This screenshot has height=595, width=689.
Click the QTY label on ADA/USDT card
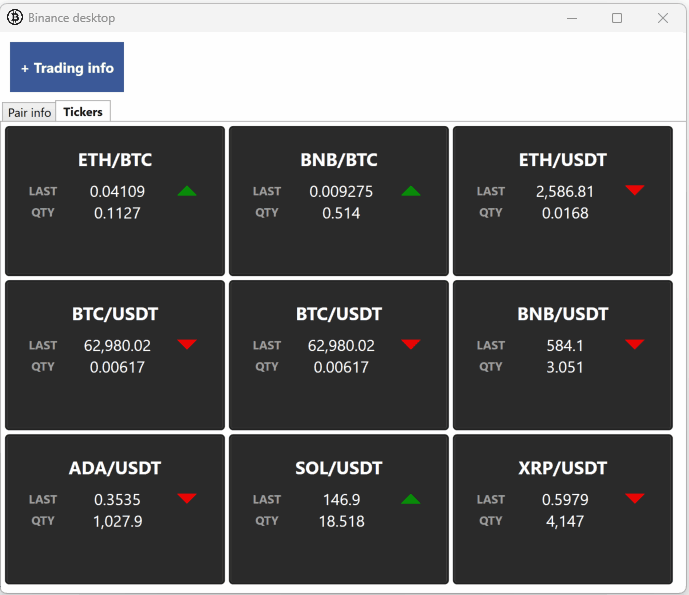[43, 521]
